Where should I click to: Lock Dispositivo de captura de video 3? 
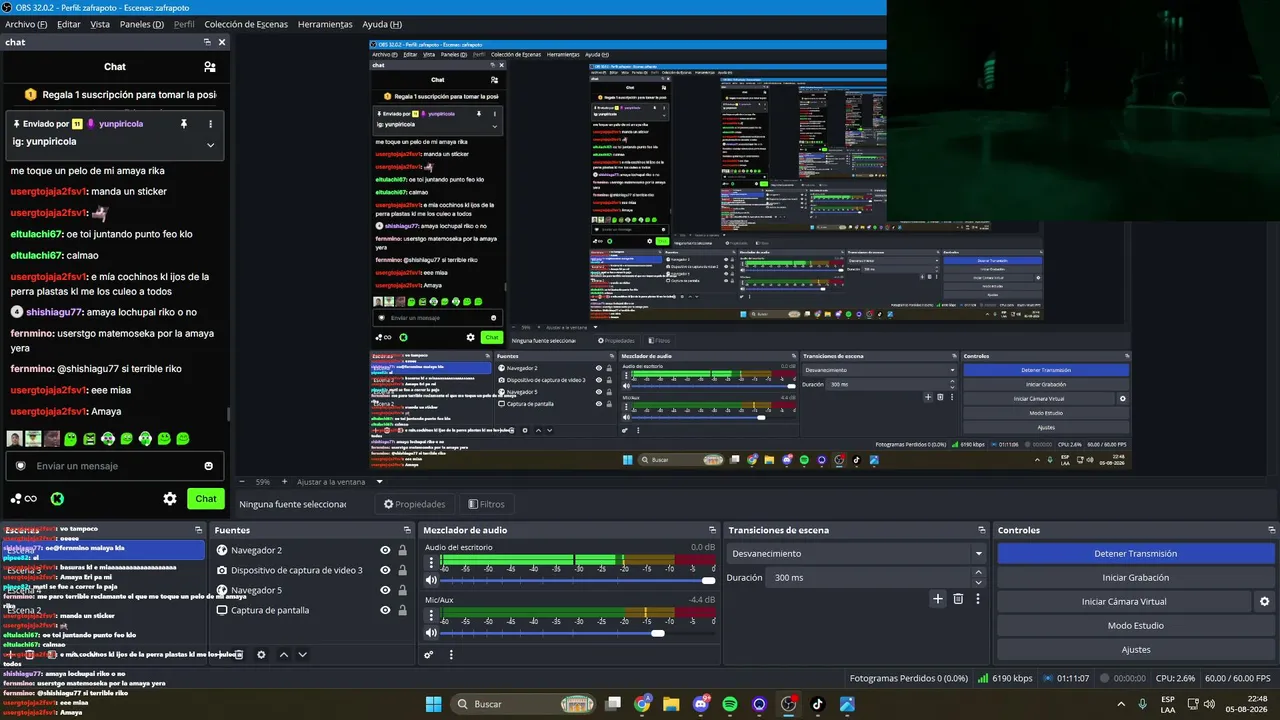pyautogui.click(x=402, y=570)
